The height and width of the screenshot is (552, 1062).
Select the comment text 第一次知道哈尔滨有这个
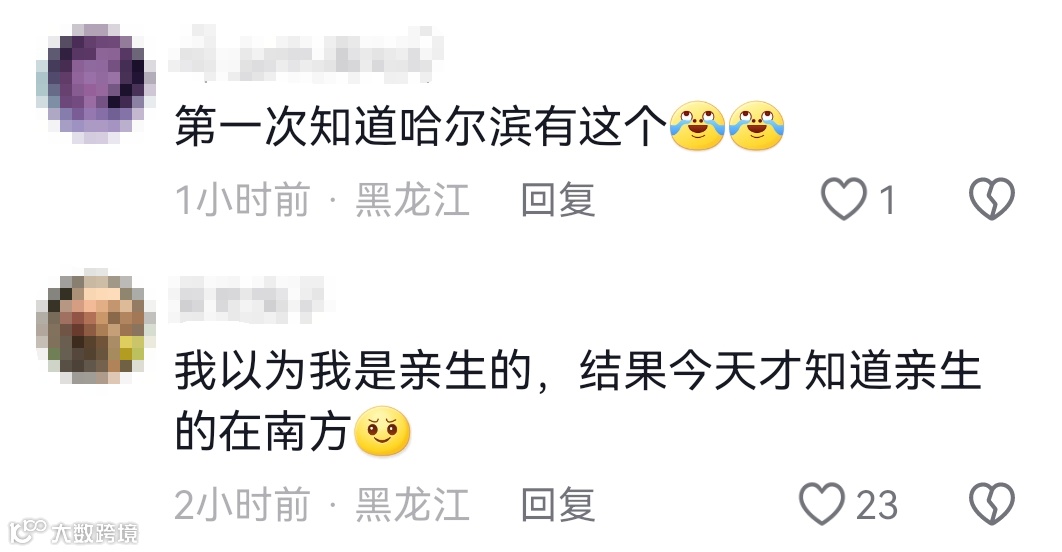point(421,127)
